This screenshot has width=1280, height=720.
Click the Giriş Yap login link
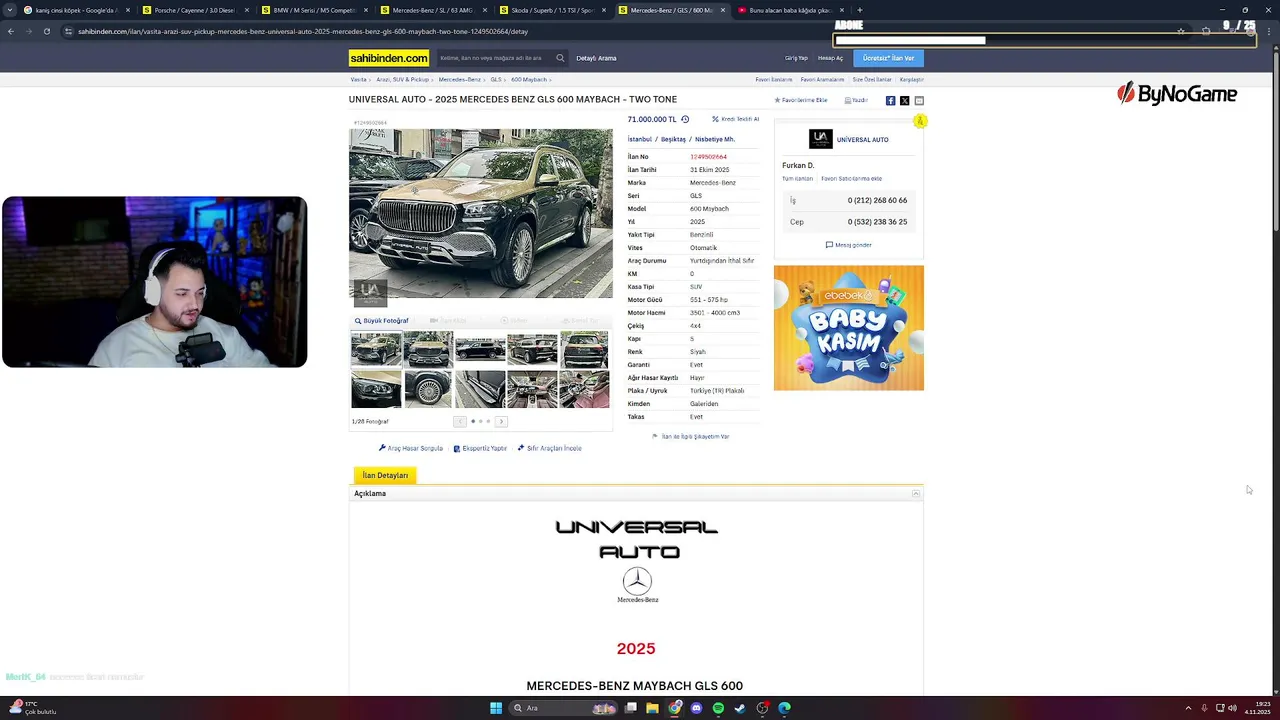tap(796, 58)
